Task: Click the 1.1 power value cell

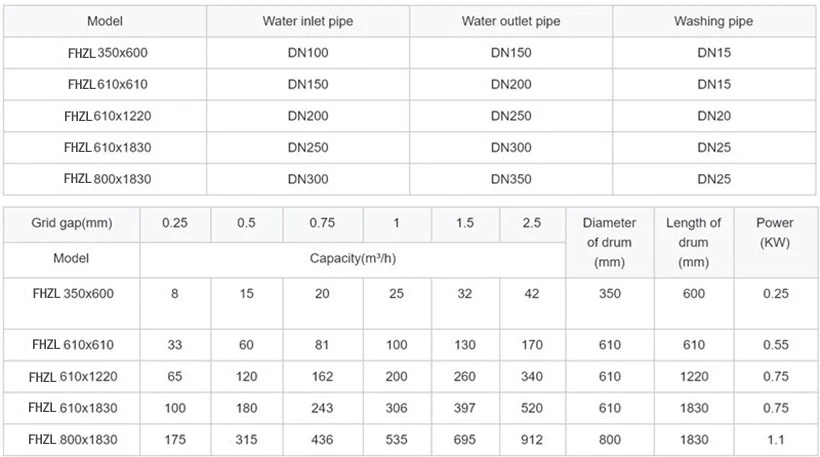Action: (x=776, y=439)
